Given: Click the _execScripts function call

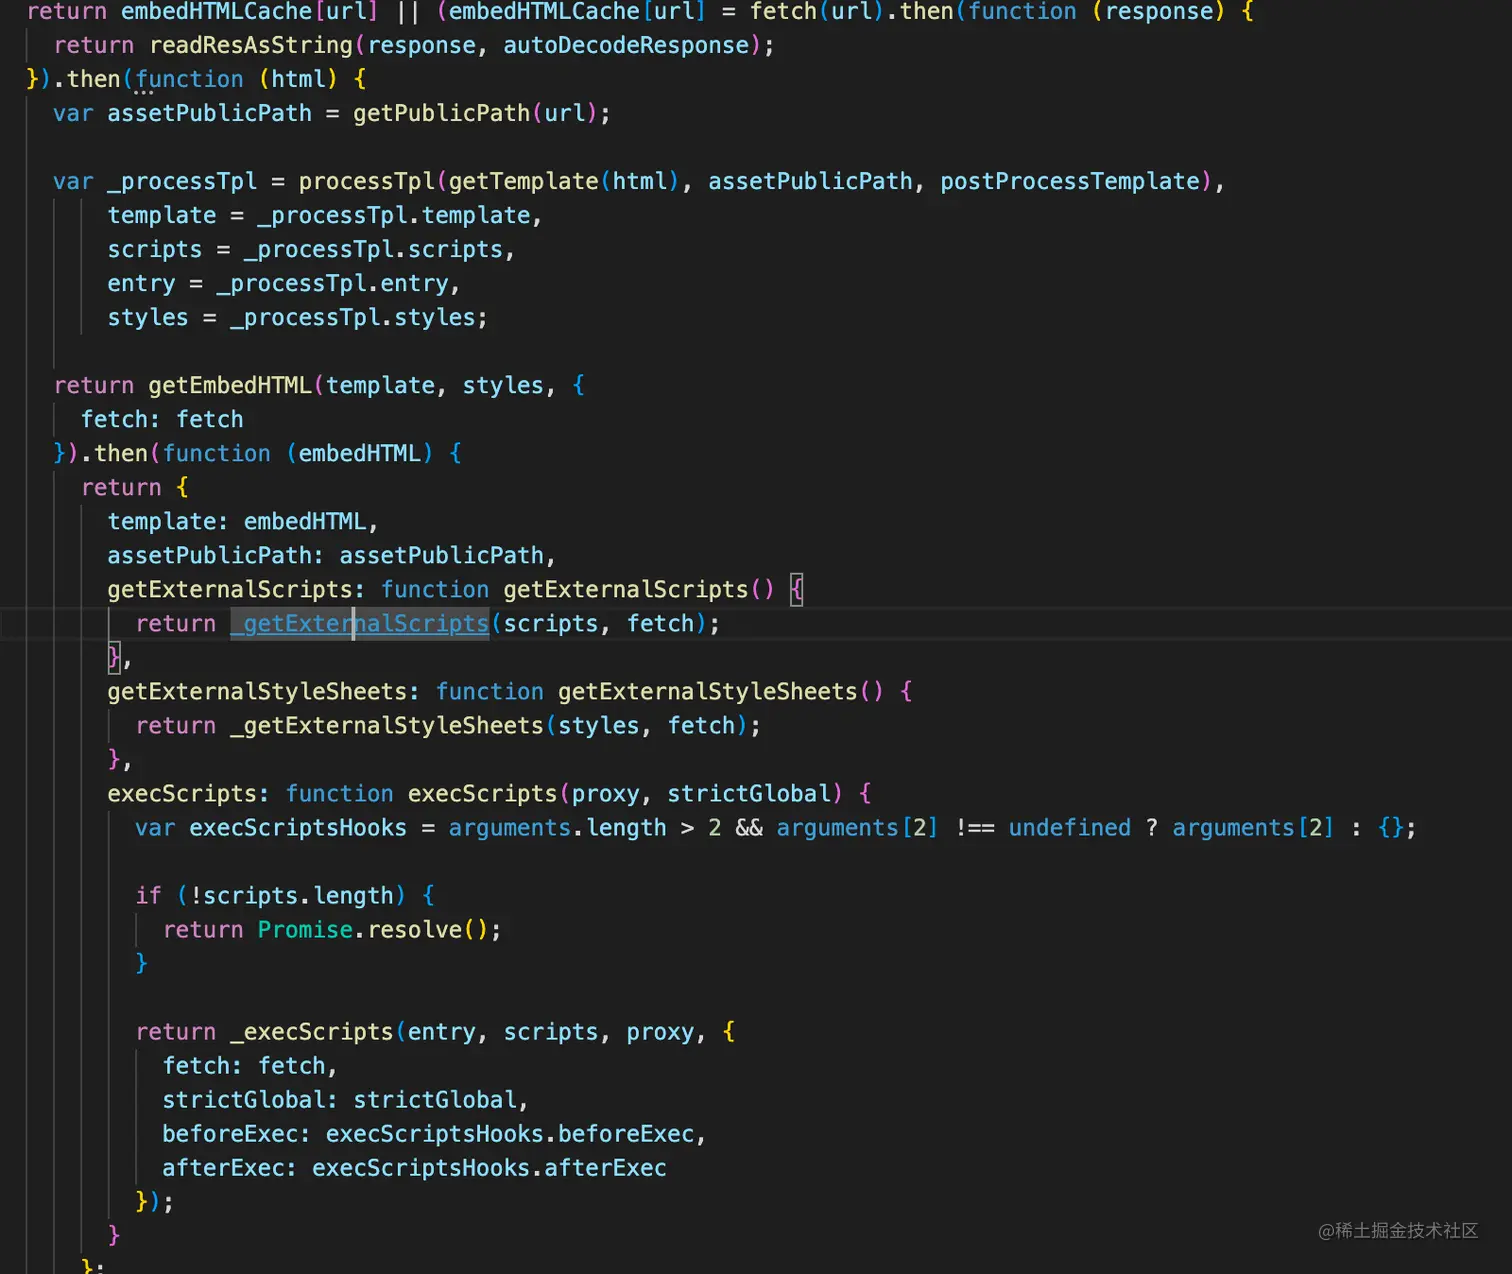Looking at the screenshot, I should pos(312,1031).
